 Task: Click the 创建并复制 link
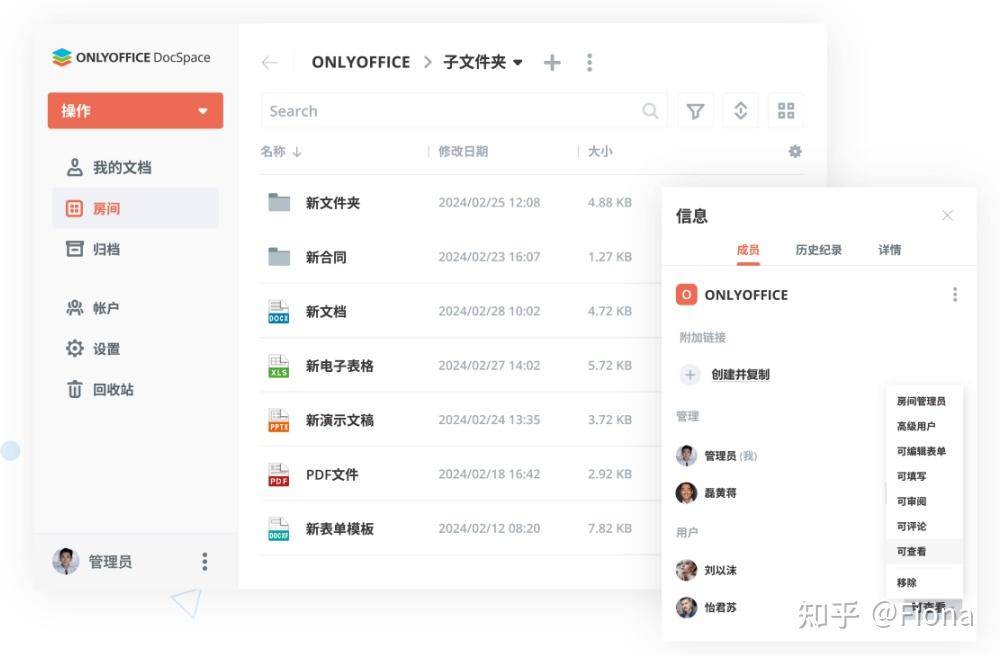pyautogui.click(x=740, y=374)
